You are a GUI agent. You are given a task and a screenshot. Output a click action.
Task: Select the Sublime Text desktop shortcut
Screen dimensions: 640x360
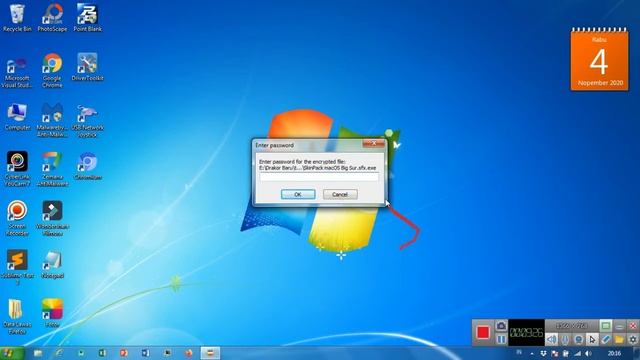point(17,267)
